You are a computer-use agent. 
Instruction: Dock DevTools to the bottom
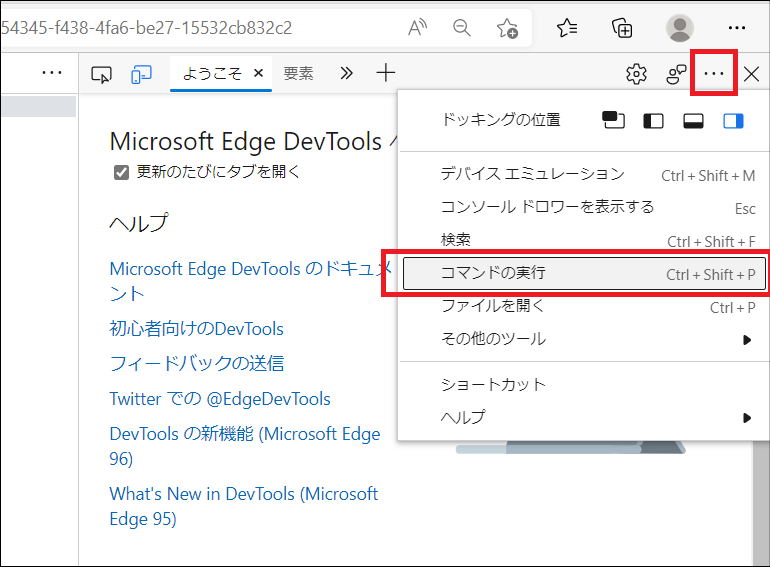click(x=693, y=121)
